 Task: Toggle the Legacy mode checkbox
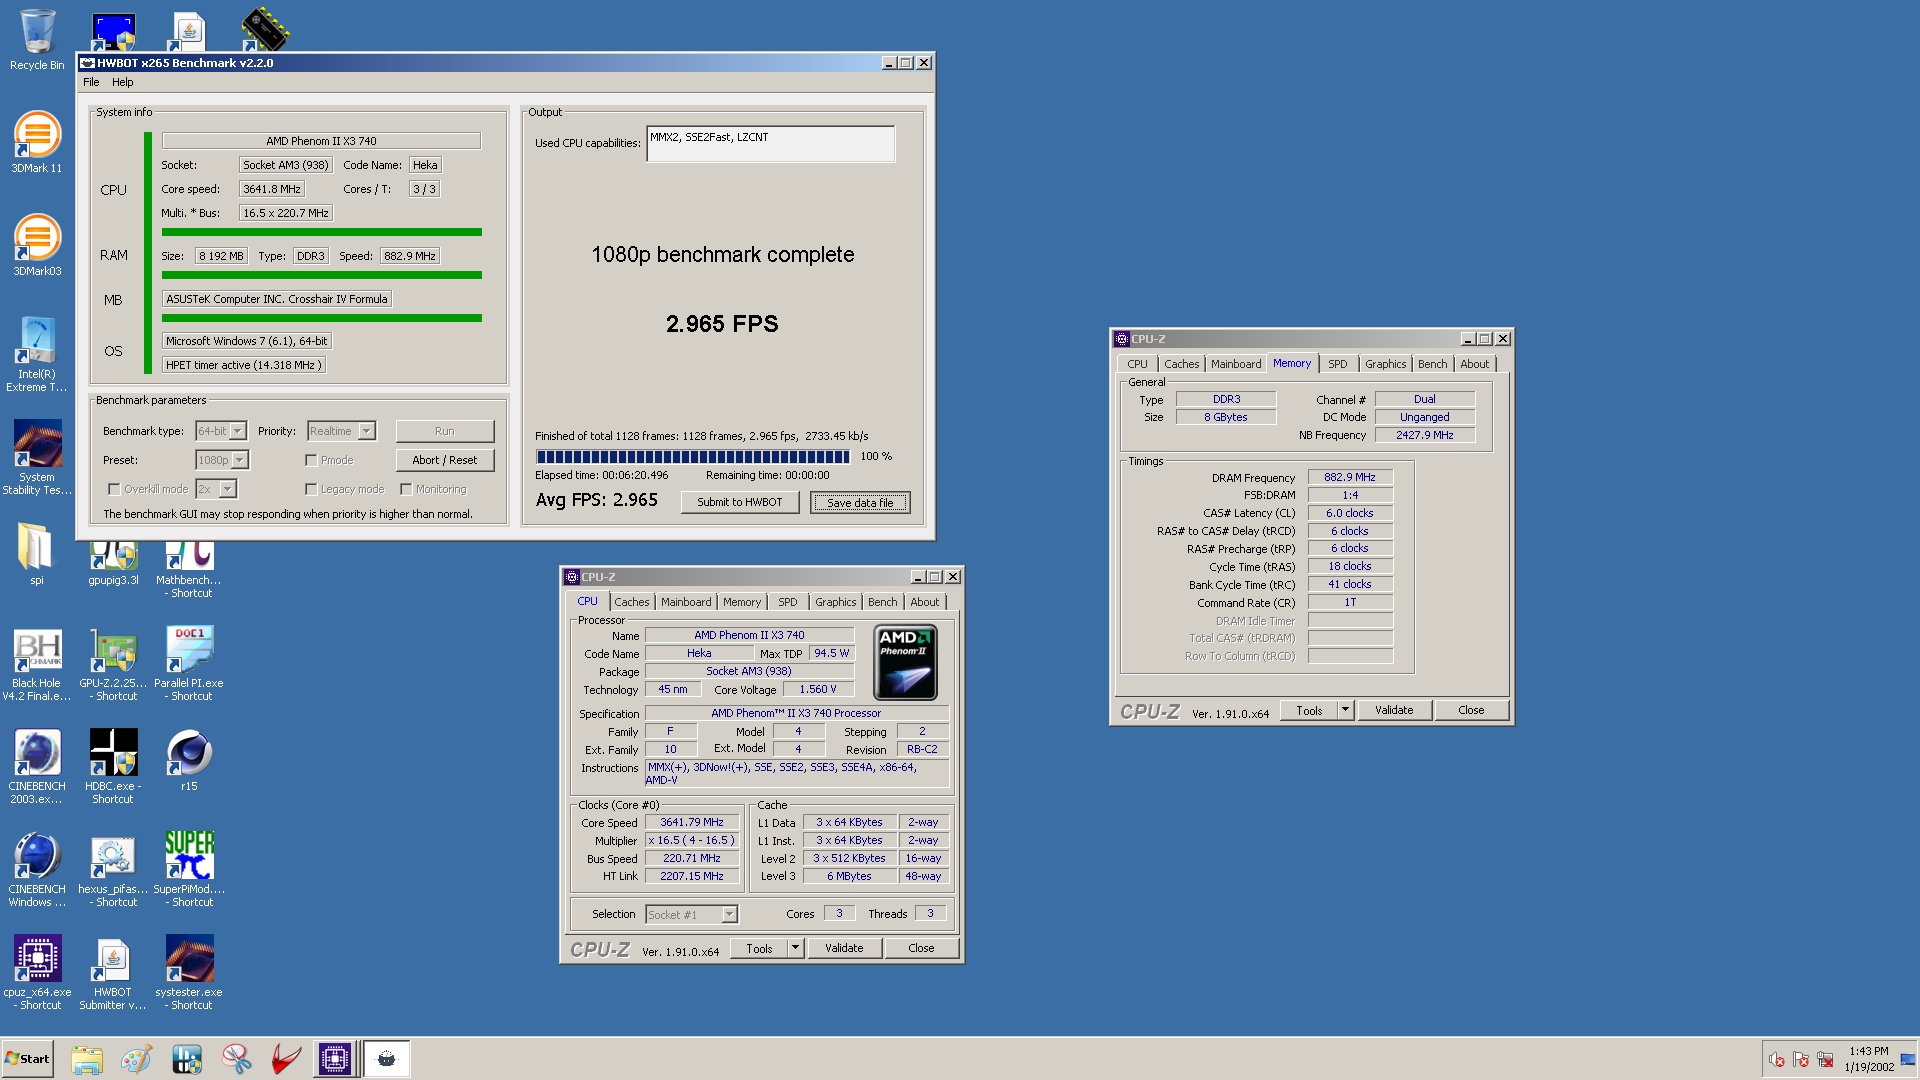tap(311, 489)
